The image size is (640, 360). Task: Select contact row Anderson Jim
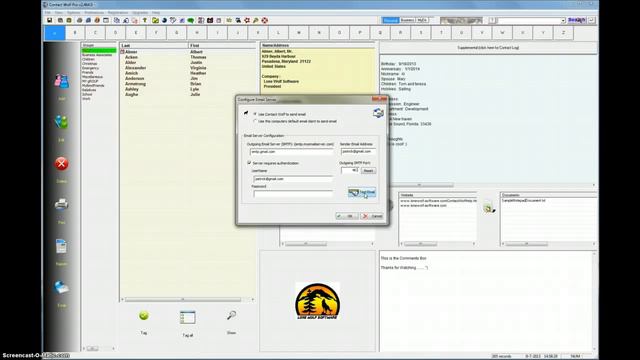coord(188,78)
